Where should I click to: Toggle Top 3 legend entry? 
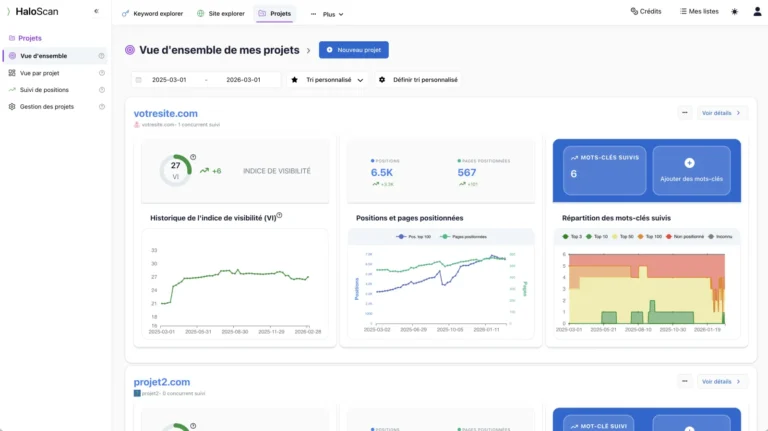(572, 237)
